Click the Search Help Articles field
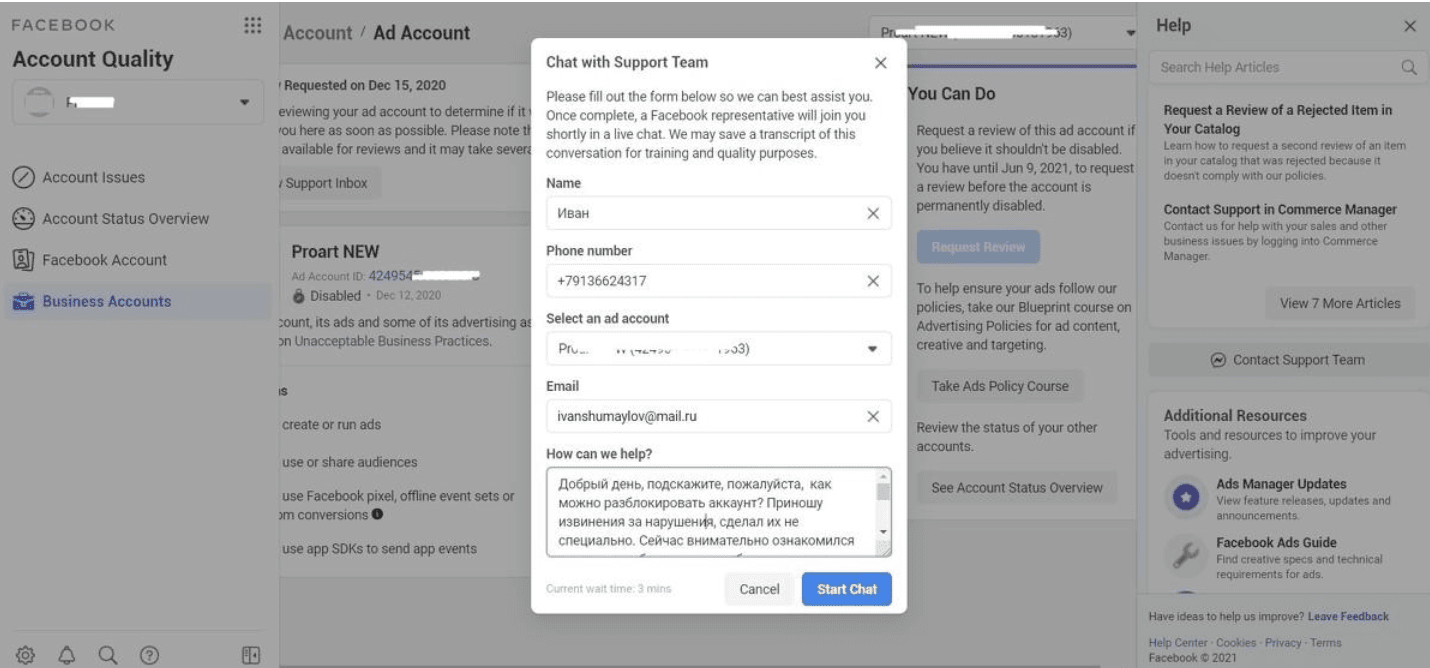1430x668 pixels. point(1287,68)
